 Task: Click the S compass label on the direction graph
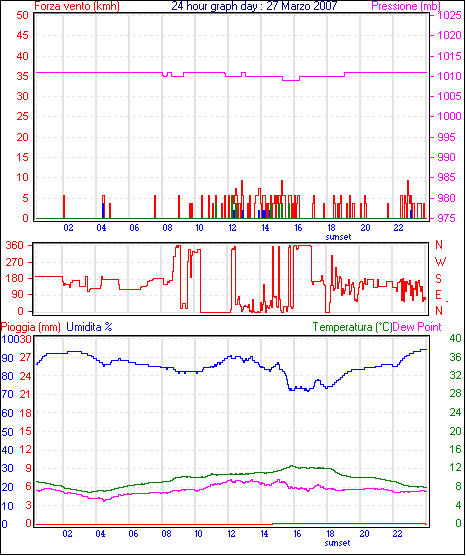pyautogui.click(x=439, y=279)
